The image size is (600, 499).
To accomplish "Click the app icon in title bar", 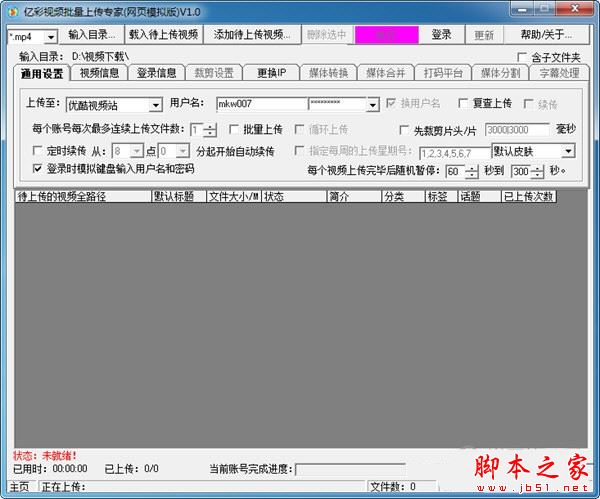I will tap(13, 12).
